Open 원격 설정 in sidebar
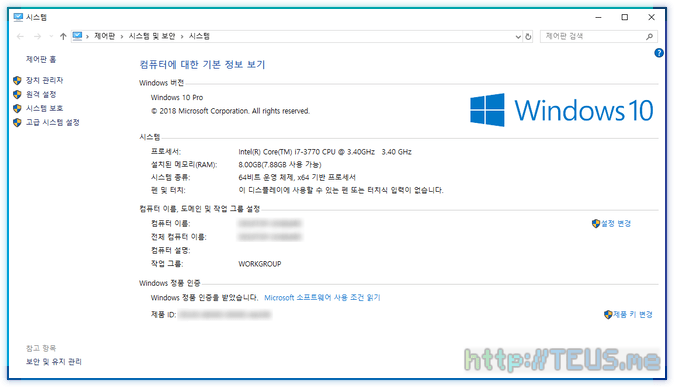This screenshot has width=674, height=387. 41,94
